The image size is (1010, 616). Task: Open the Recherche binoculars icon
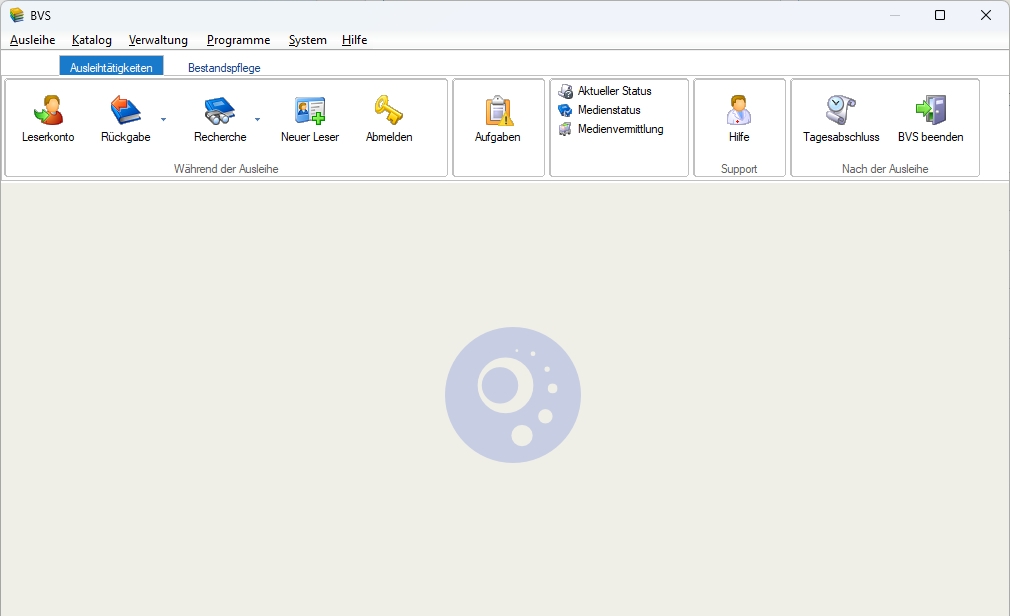tap(220, 110)
